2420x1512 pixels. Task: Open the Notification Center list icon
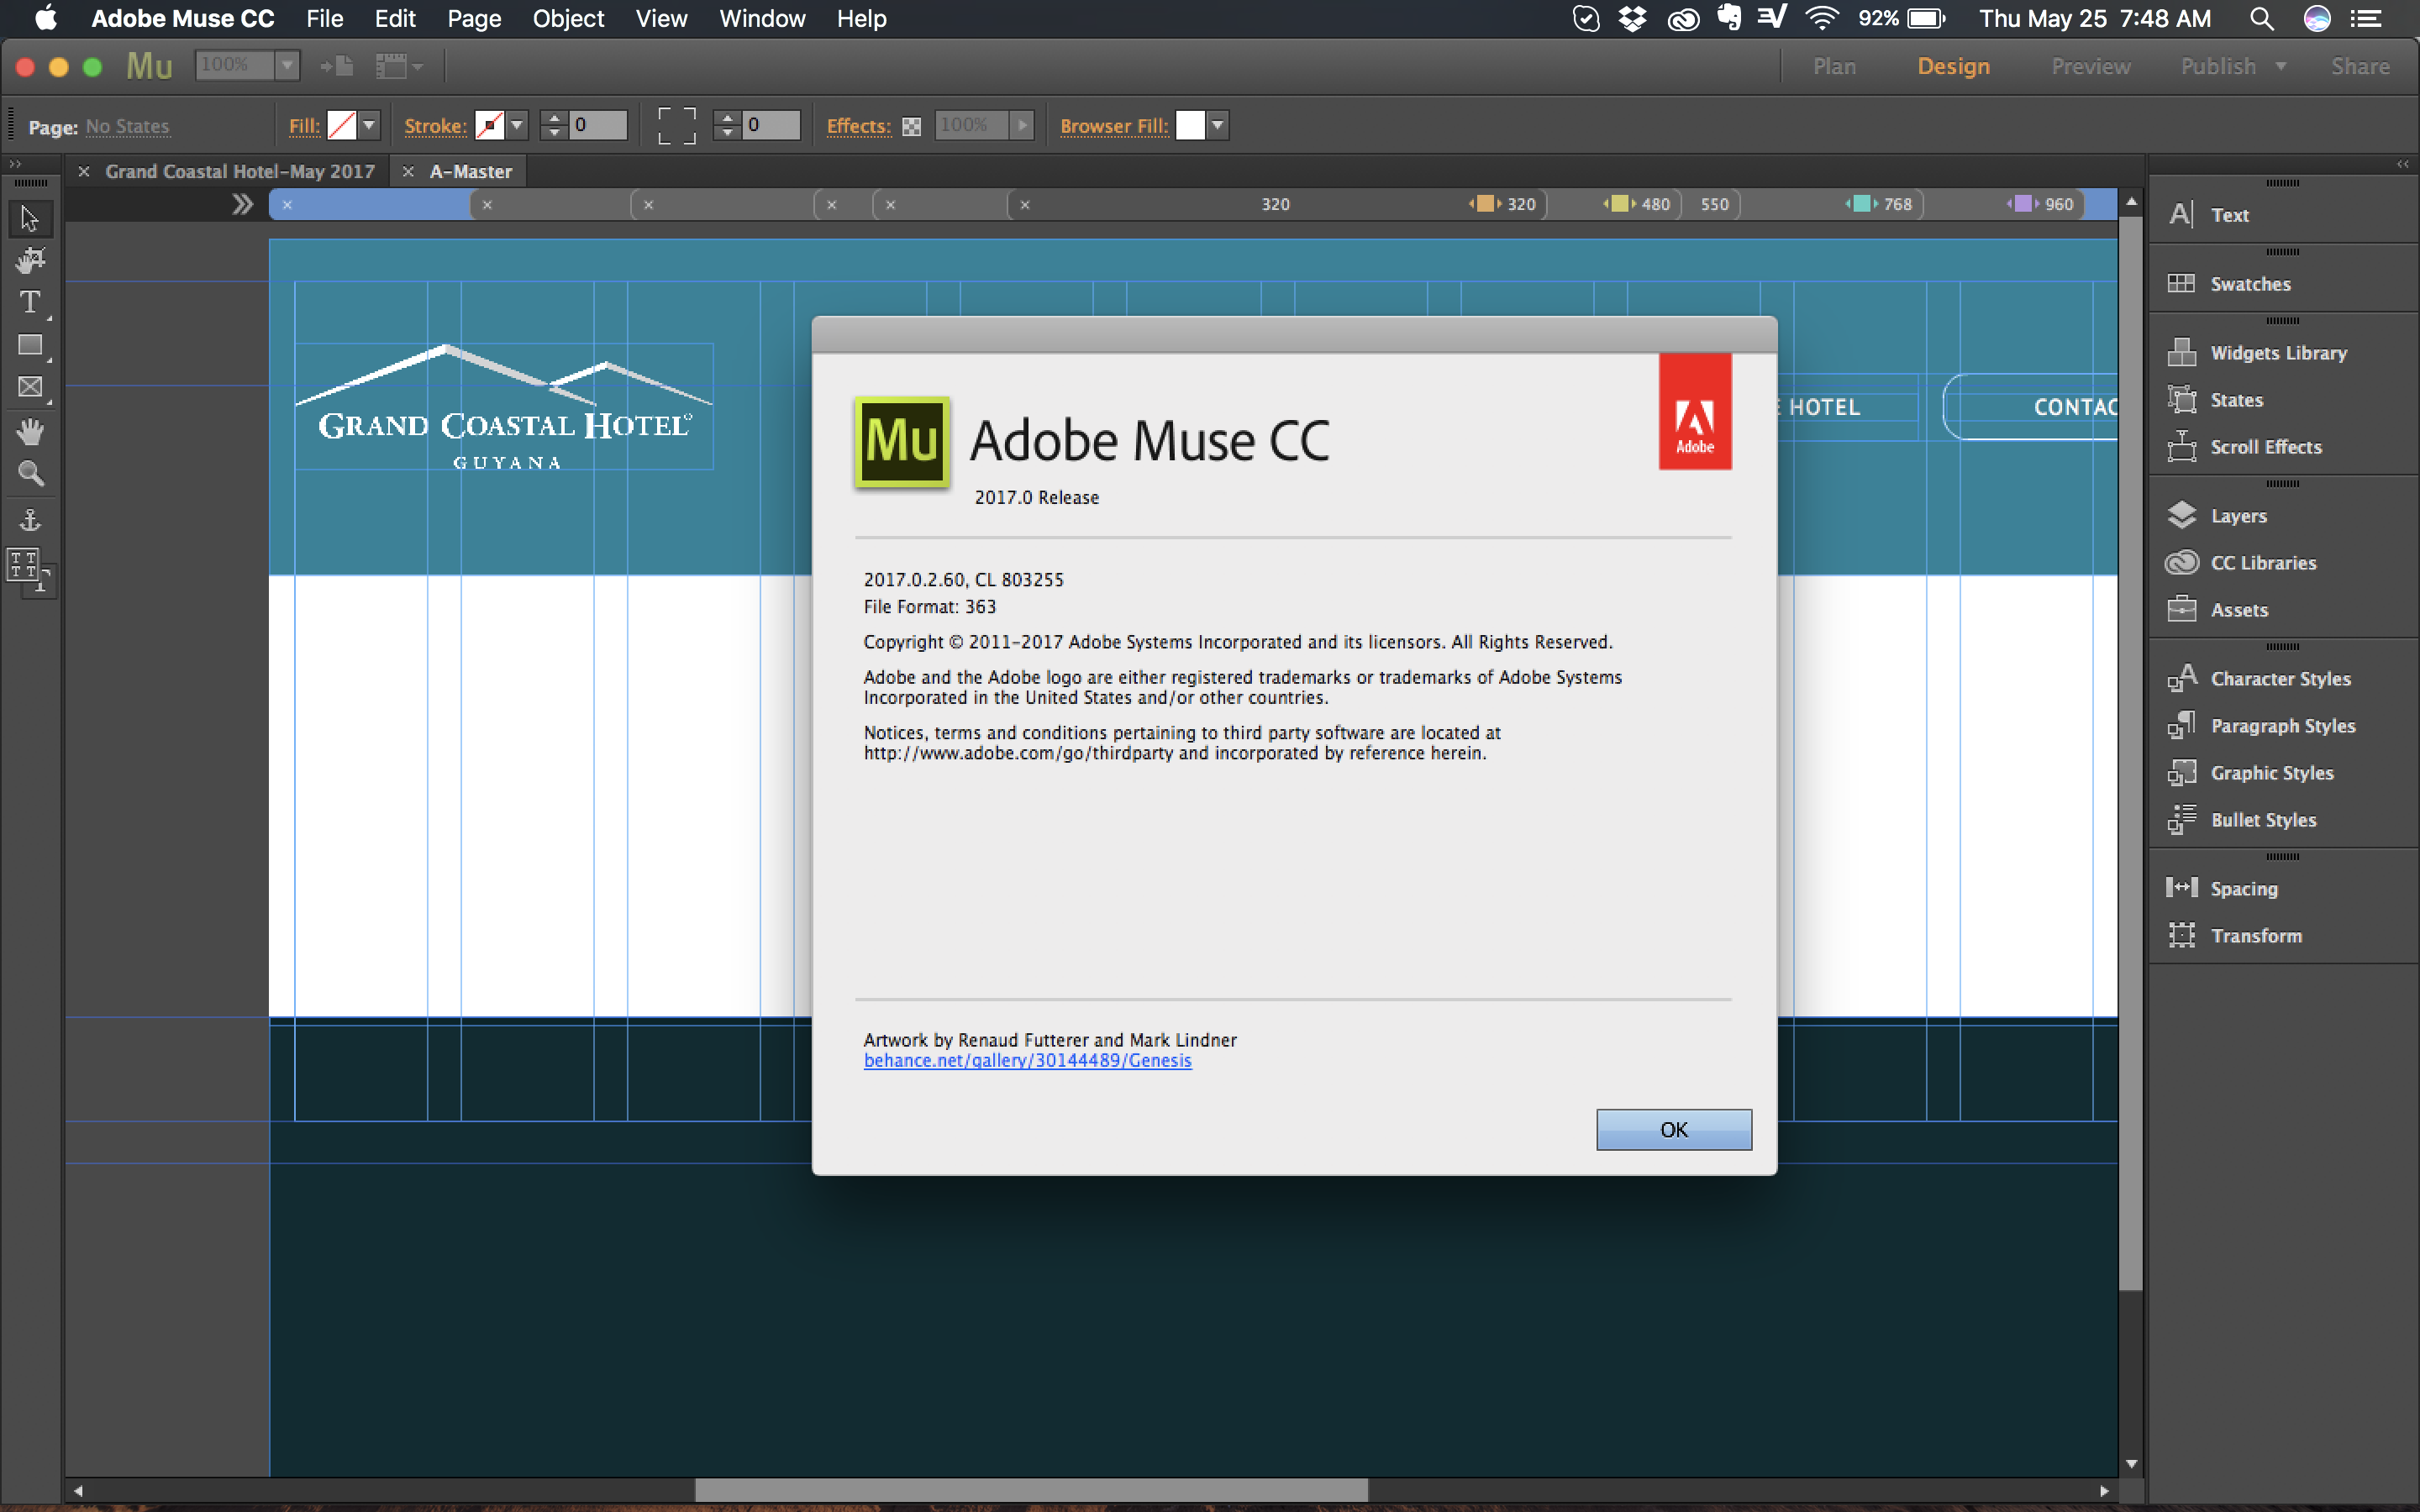point(2366,19)
